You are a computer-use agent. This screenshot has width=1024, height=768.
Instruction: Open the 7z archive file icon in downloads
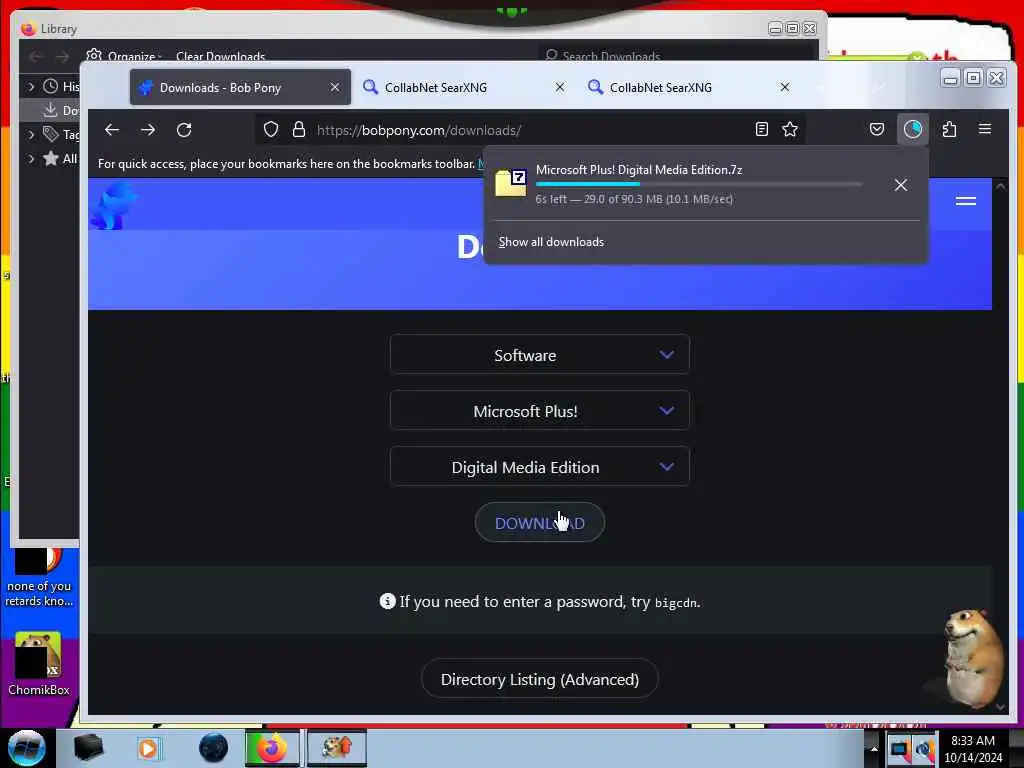coord(511,183)
